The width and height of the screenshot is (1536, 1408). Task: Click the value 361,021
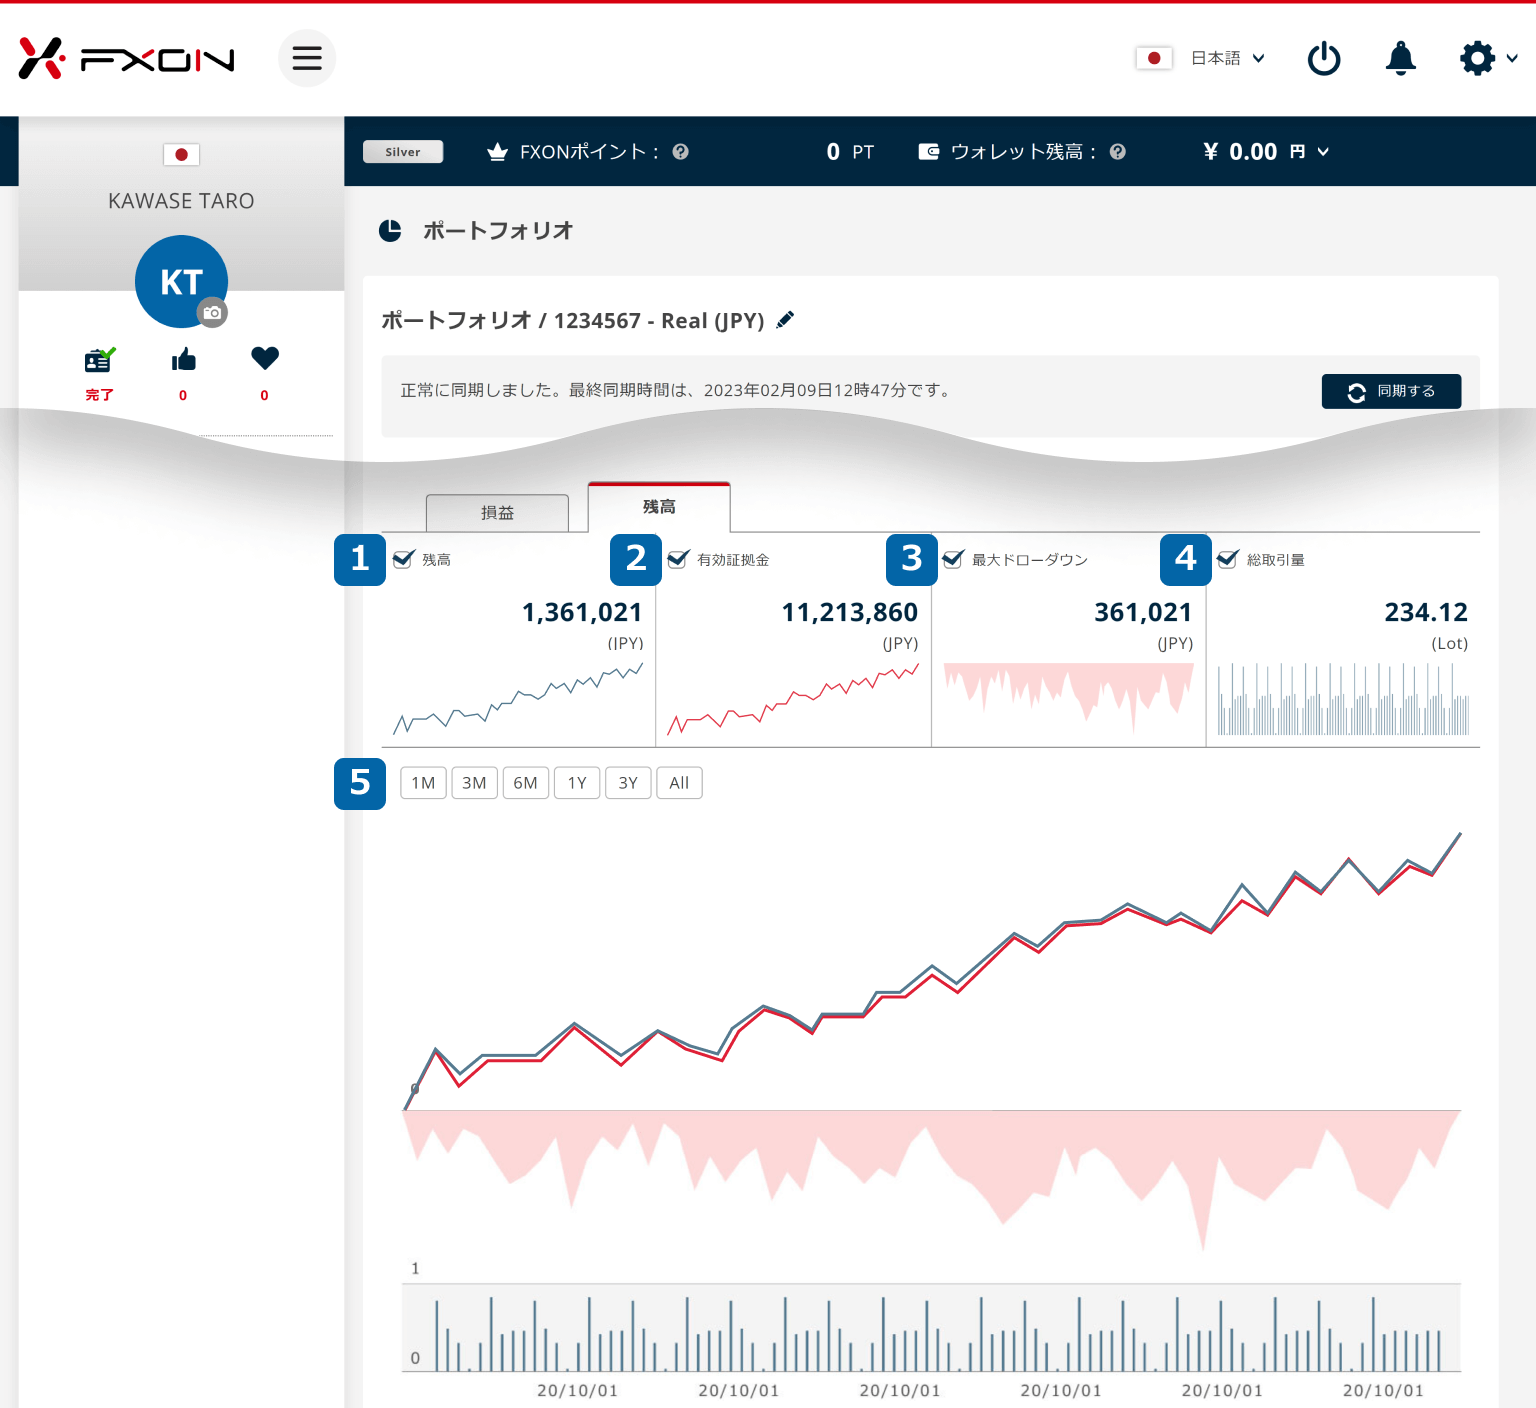pos(1143,612)
